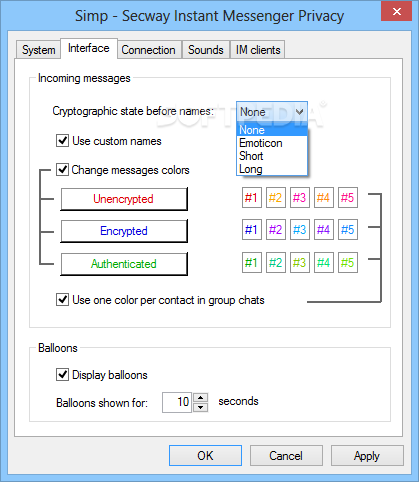Pick Authenticated color swatch #5
Image resolution: width=419 pixels, height=482 pixels.
[348, 263]
